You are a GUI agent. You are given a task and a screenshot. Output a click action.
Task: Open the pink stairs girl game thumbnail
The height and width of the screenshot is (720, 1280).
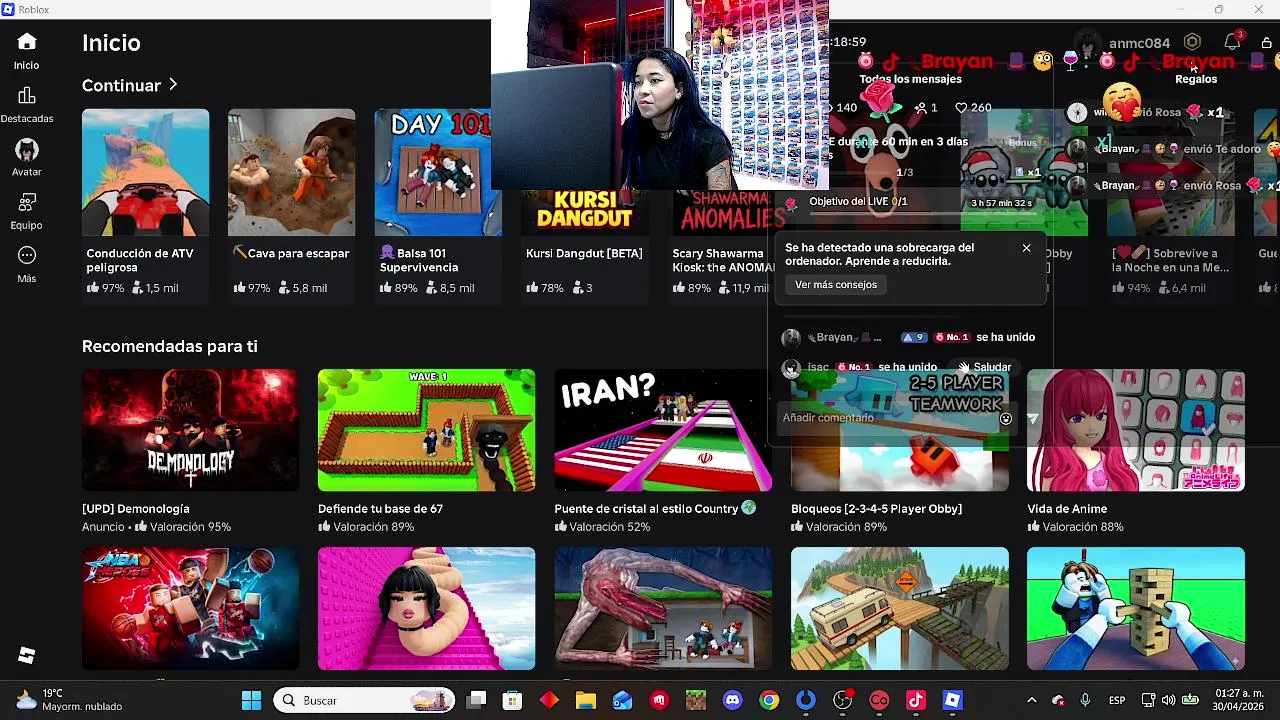coord(426,608)
